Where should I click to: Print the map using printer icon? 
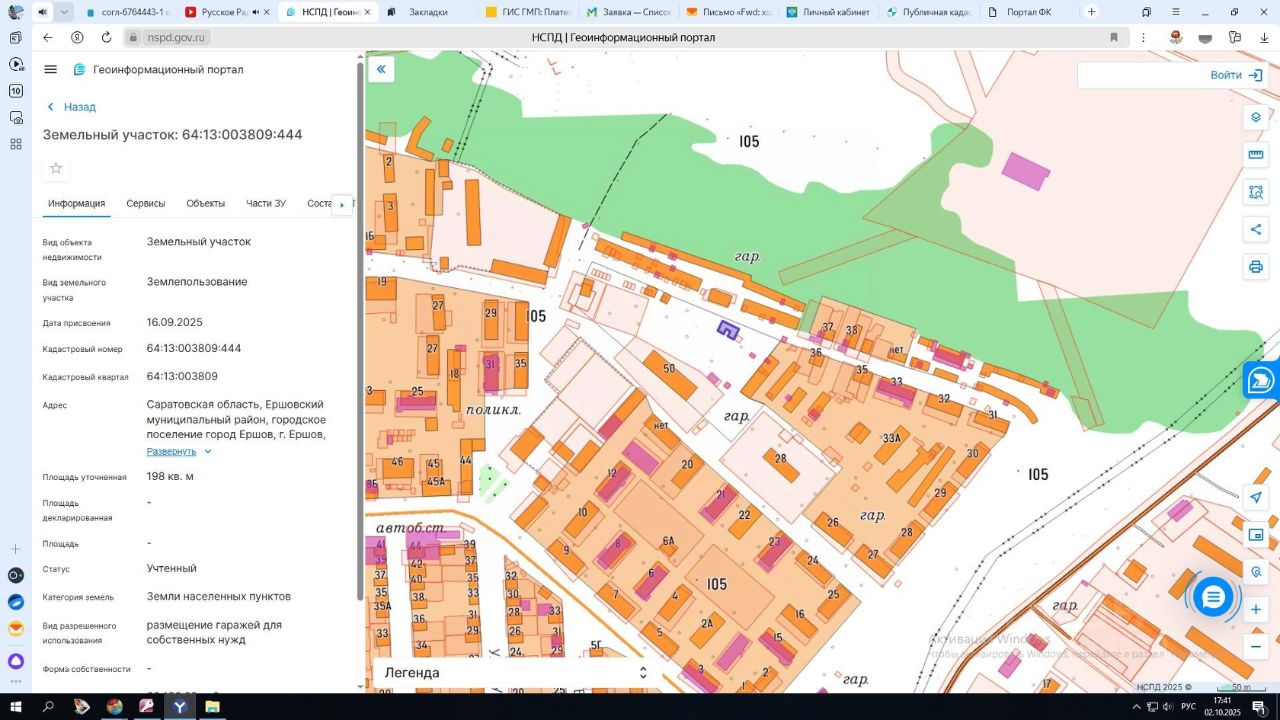click(1256, 267)
